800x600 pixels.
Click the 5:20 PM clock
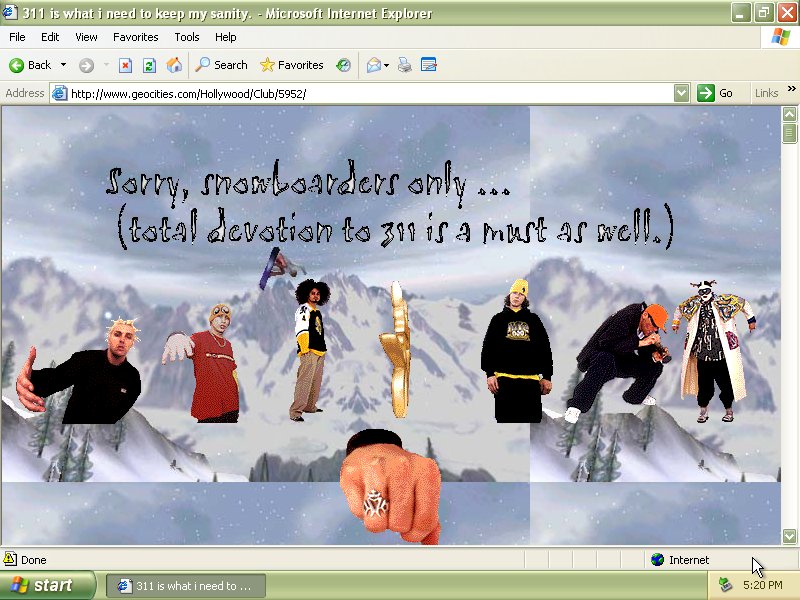763,585
